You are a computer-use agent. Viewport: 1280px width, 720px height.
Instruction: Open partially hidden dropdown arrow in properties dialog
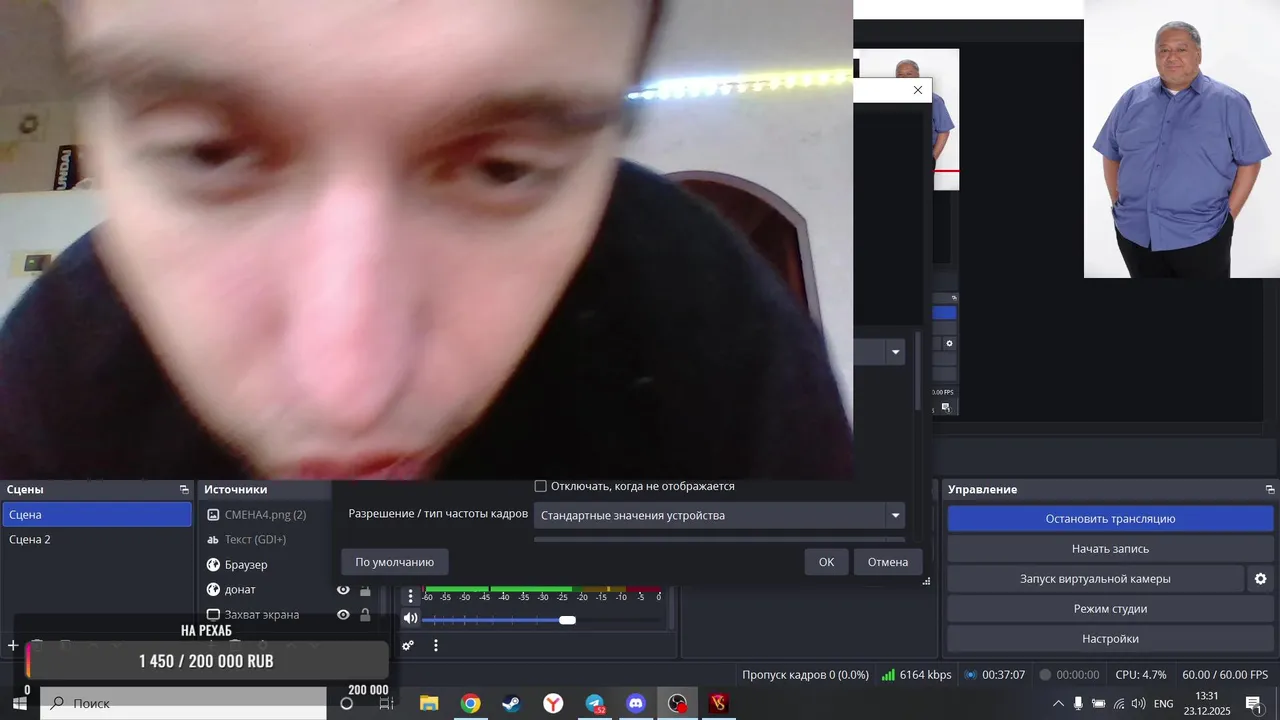[x=896, y=352]
